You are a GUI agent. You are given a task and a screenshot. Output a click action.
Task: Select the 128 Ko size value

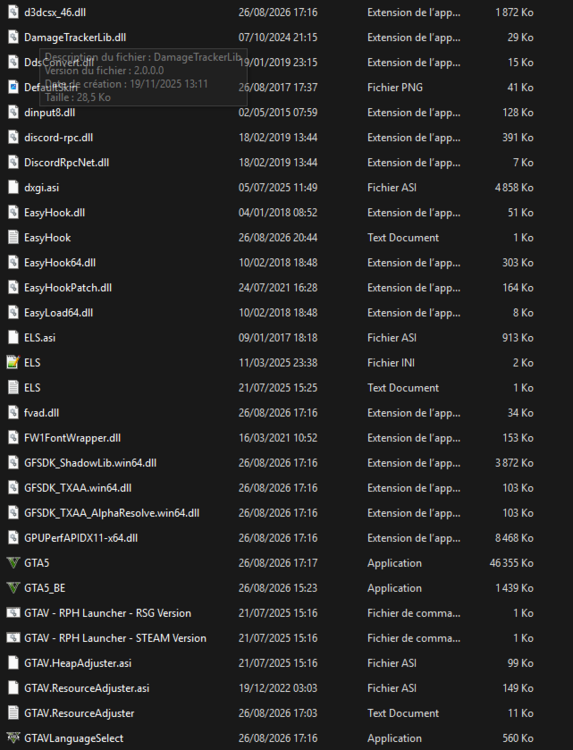point(518,112)
